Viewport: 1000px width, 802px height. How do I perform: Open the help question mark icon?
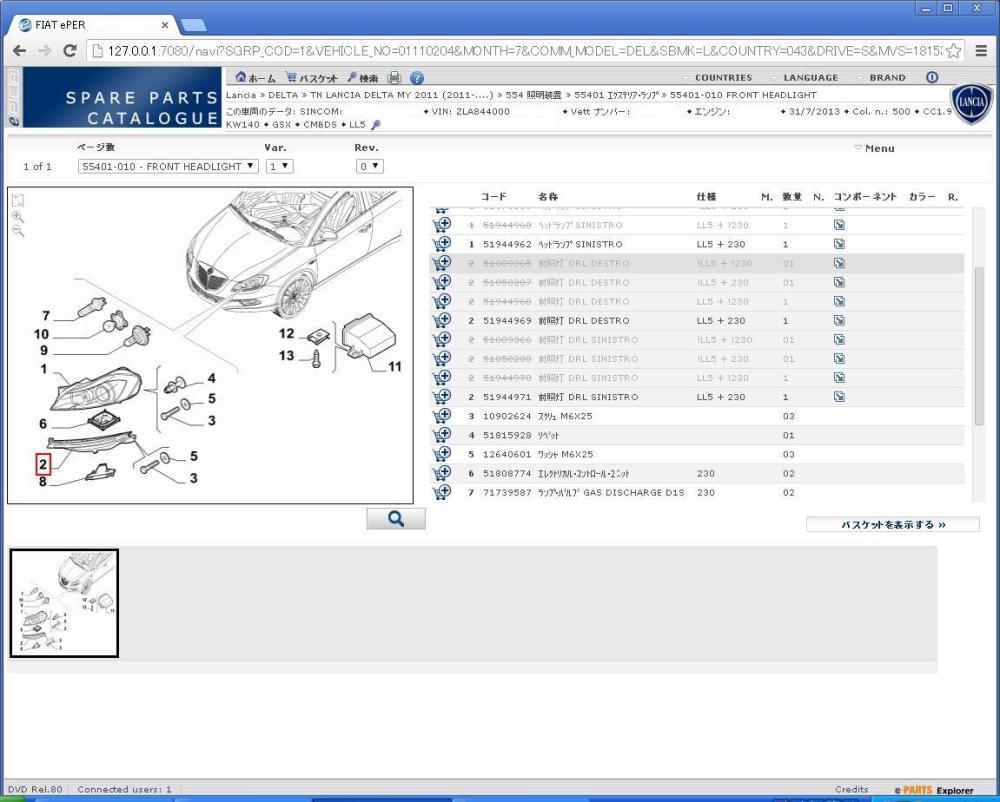point(416,78)
